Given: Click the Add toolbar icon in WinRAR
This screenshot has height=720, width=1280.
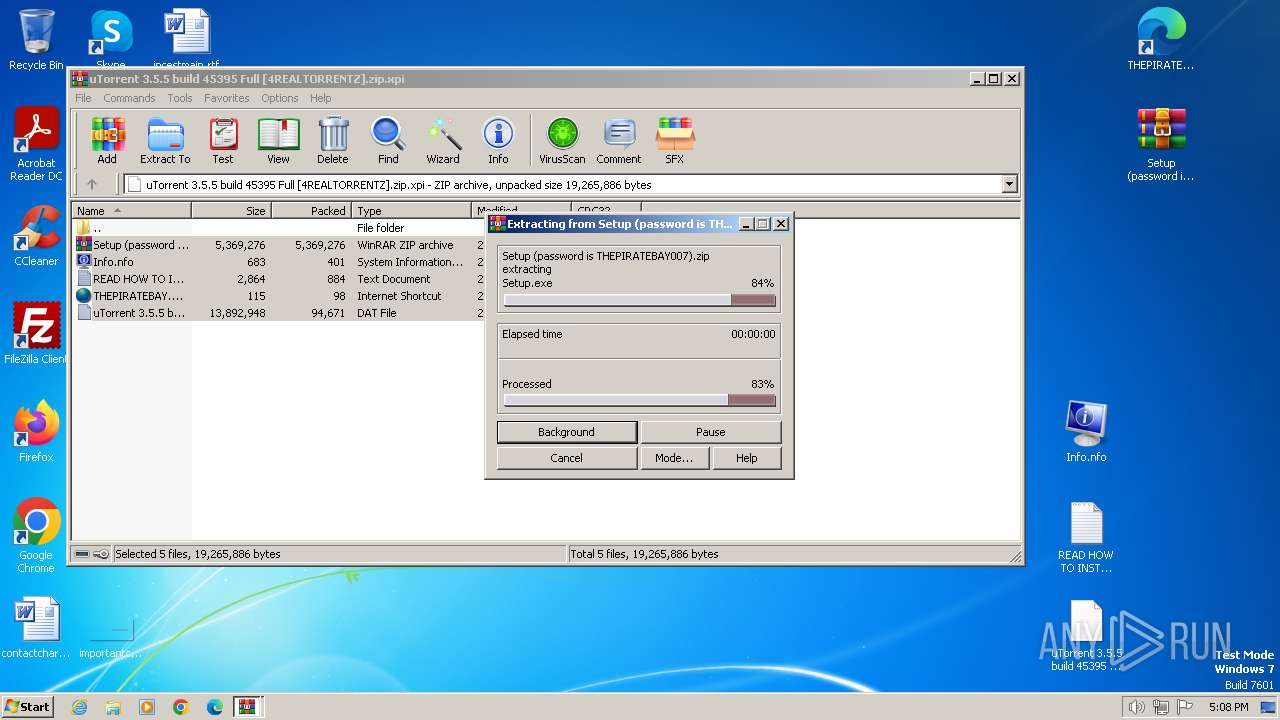Looking at the screenshot, I should coord(107,140).
